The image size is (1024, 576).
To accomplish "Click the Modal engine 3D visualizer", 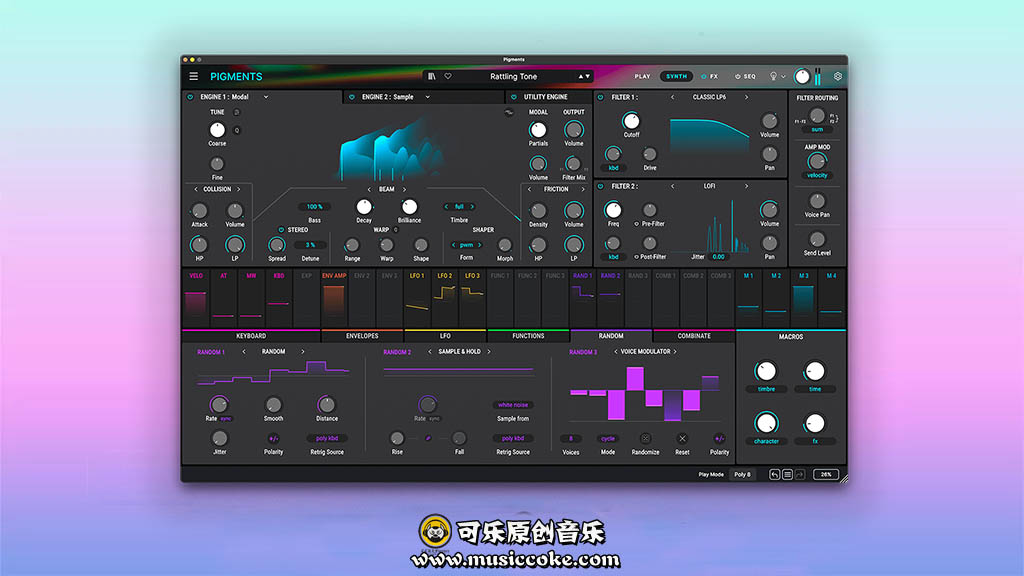I will [x=392, y=149].
